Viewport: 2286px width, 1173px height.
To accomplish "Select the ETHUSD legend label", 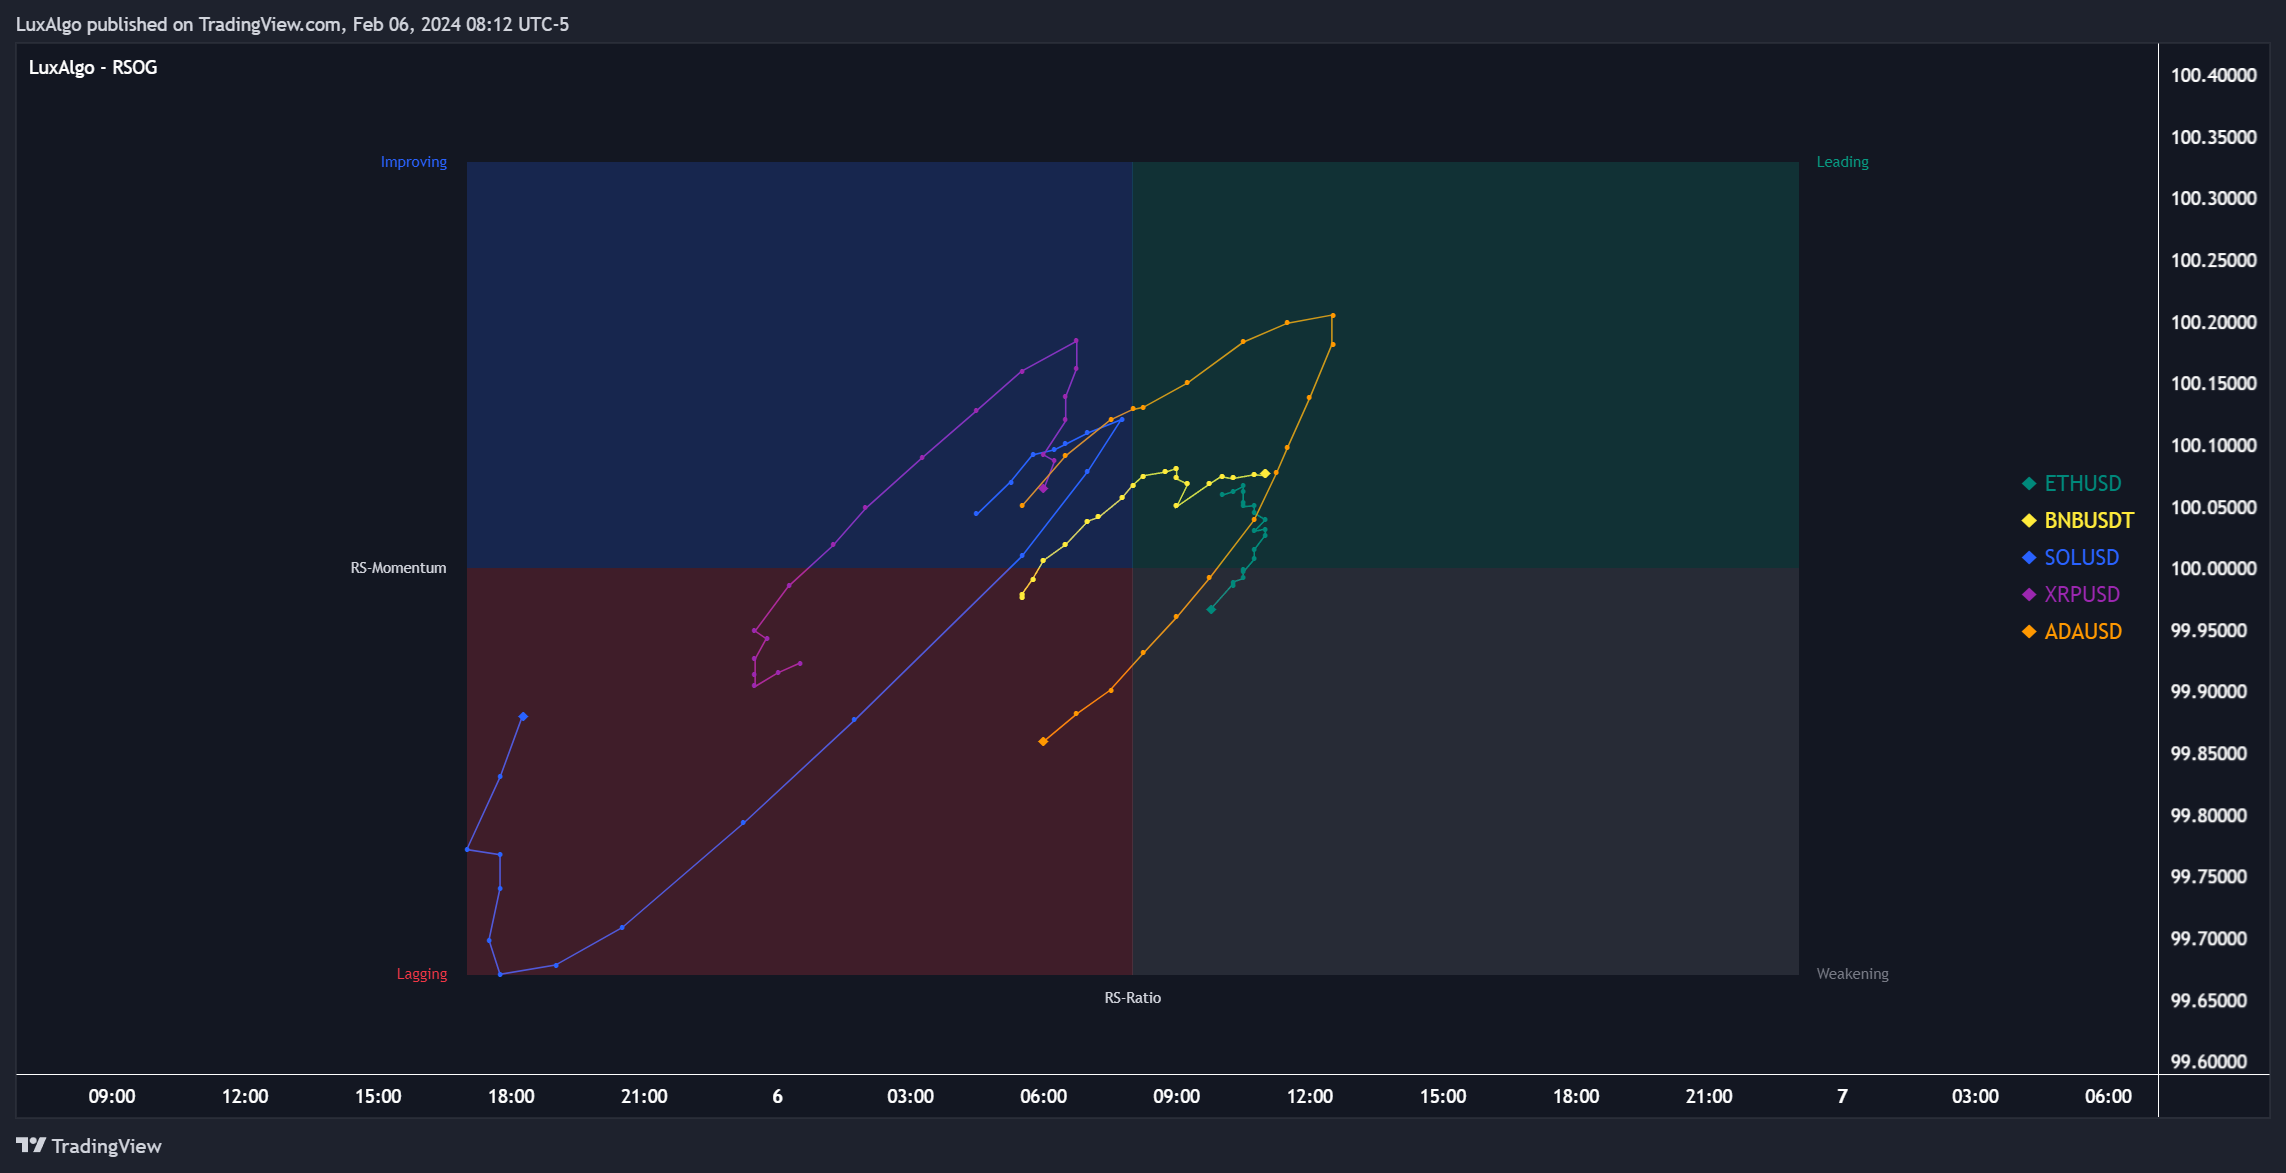I will [x=2083, y=484].
